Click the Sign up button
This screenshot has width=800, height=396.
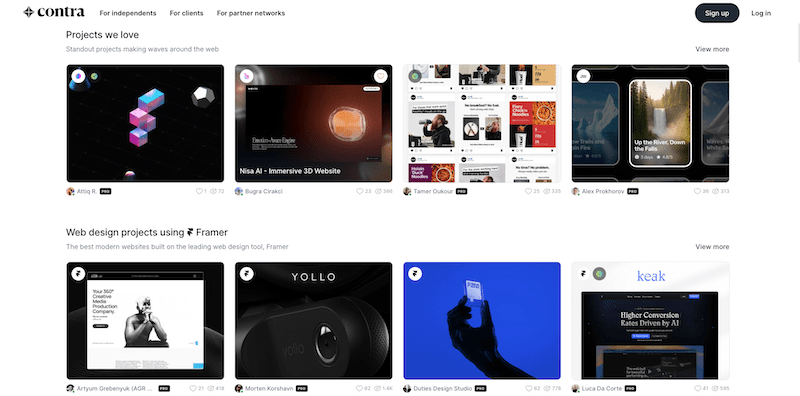[x=717, y=13]
